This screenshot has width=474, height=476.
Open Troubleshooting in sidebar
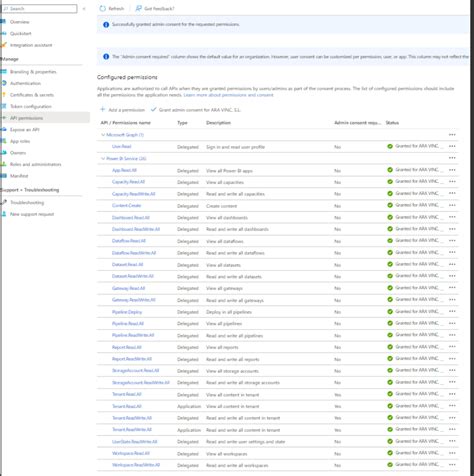click(27, 202)
